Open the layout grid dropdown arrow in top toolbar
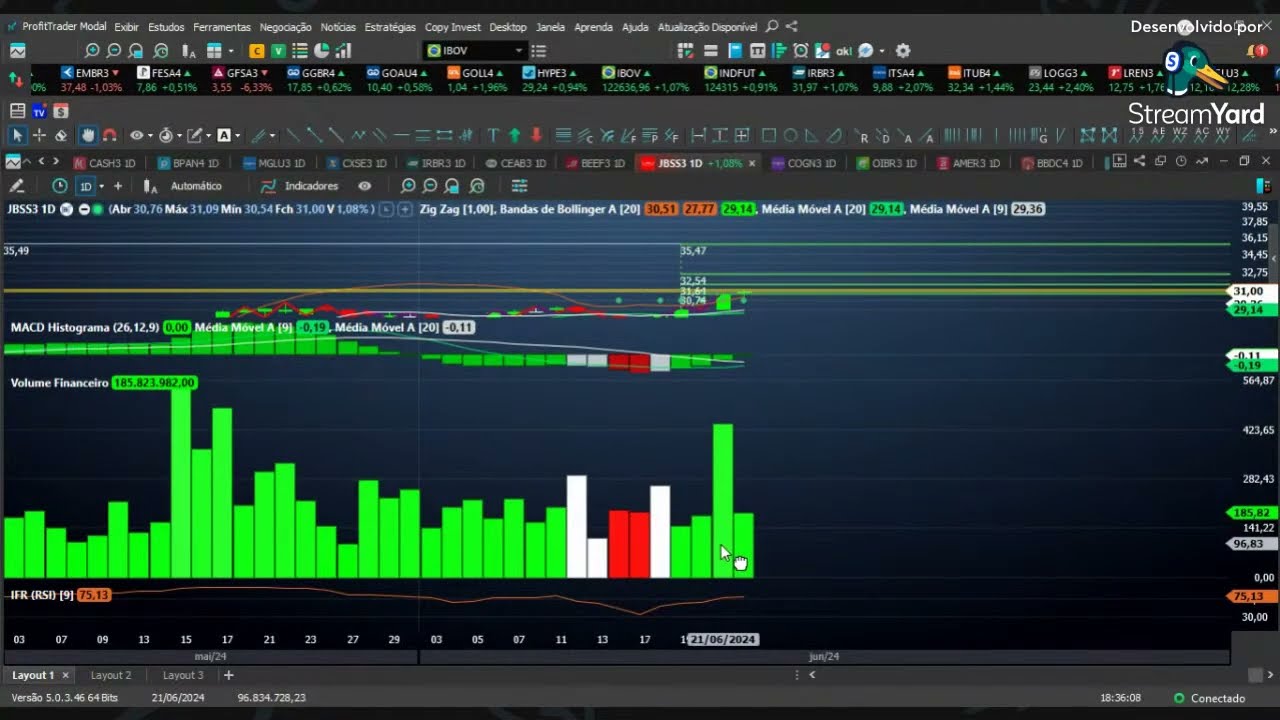 coord(230,51)
